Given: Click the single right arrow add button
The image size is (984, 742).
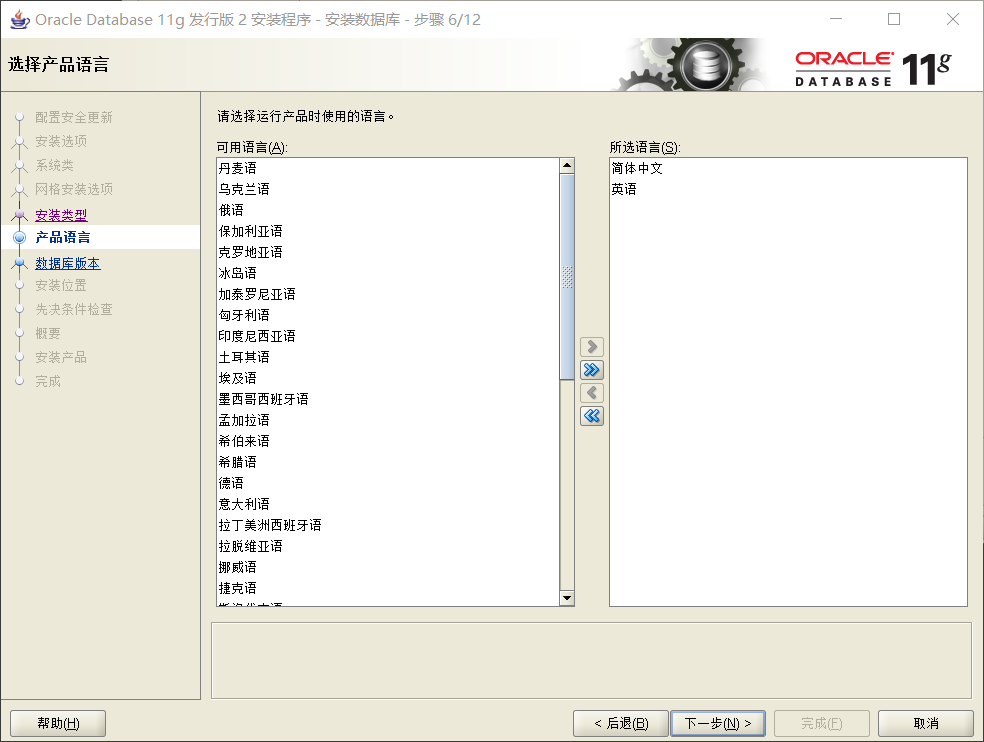Looking at the screenshot, I should click(592, 347).
